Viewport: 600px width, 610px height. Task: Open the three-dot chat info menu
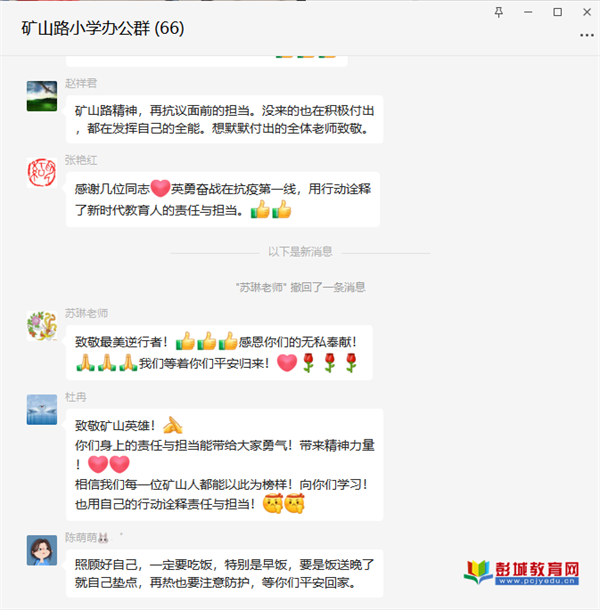tap(587, 35)
